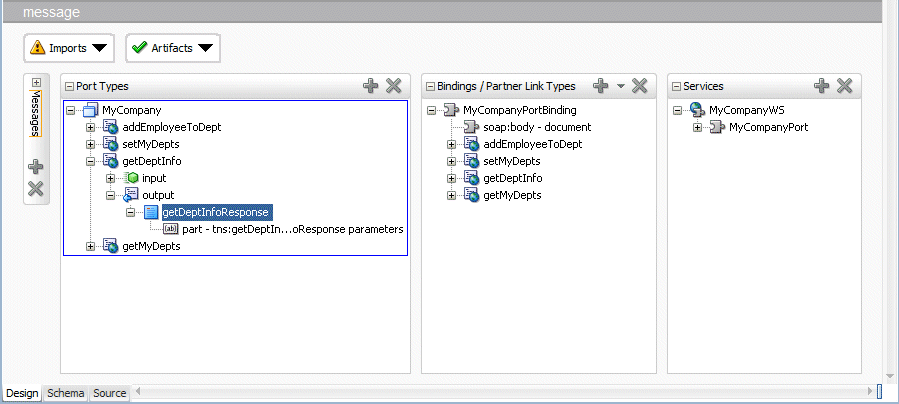899x404 pixels.
Task: Open the Imports dropdown
Action: pyautogui.click(x=69, y=48)
